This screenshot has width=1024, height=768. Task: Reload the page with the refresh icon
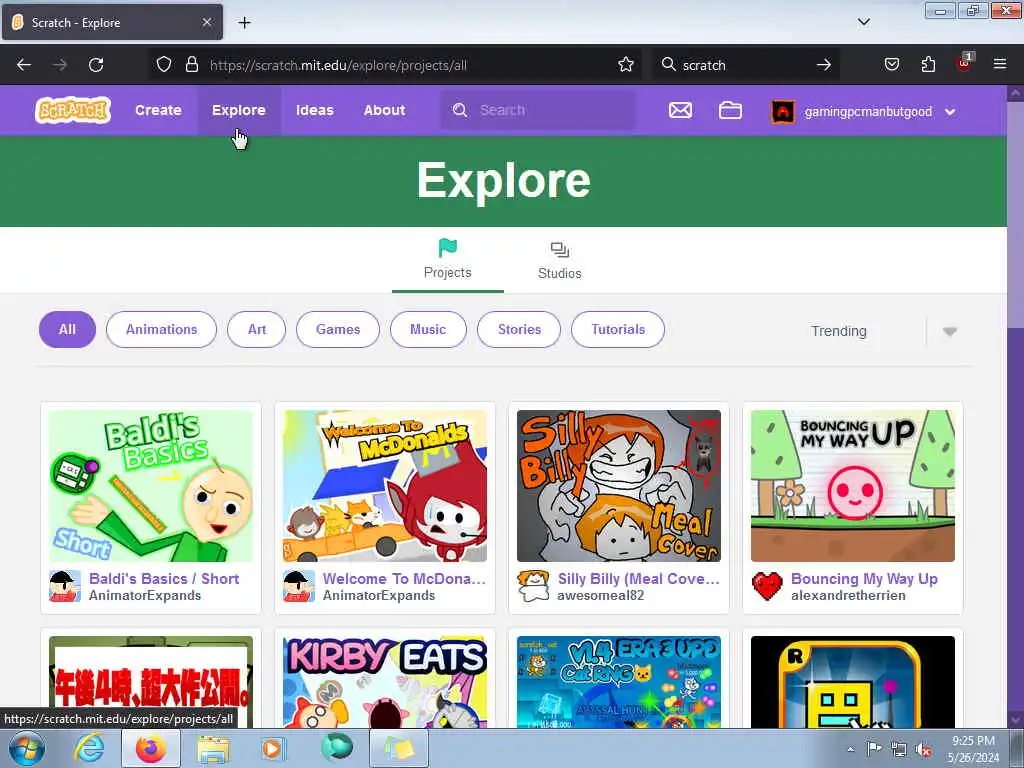[96, 65]
